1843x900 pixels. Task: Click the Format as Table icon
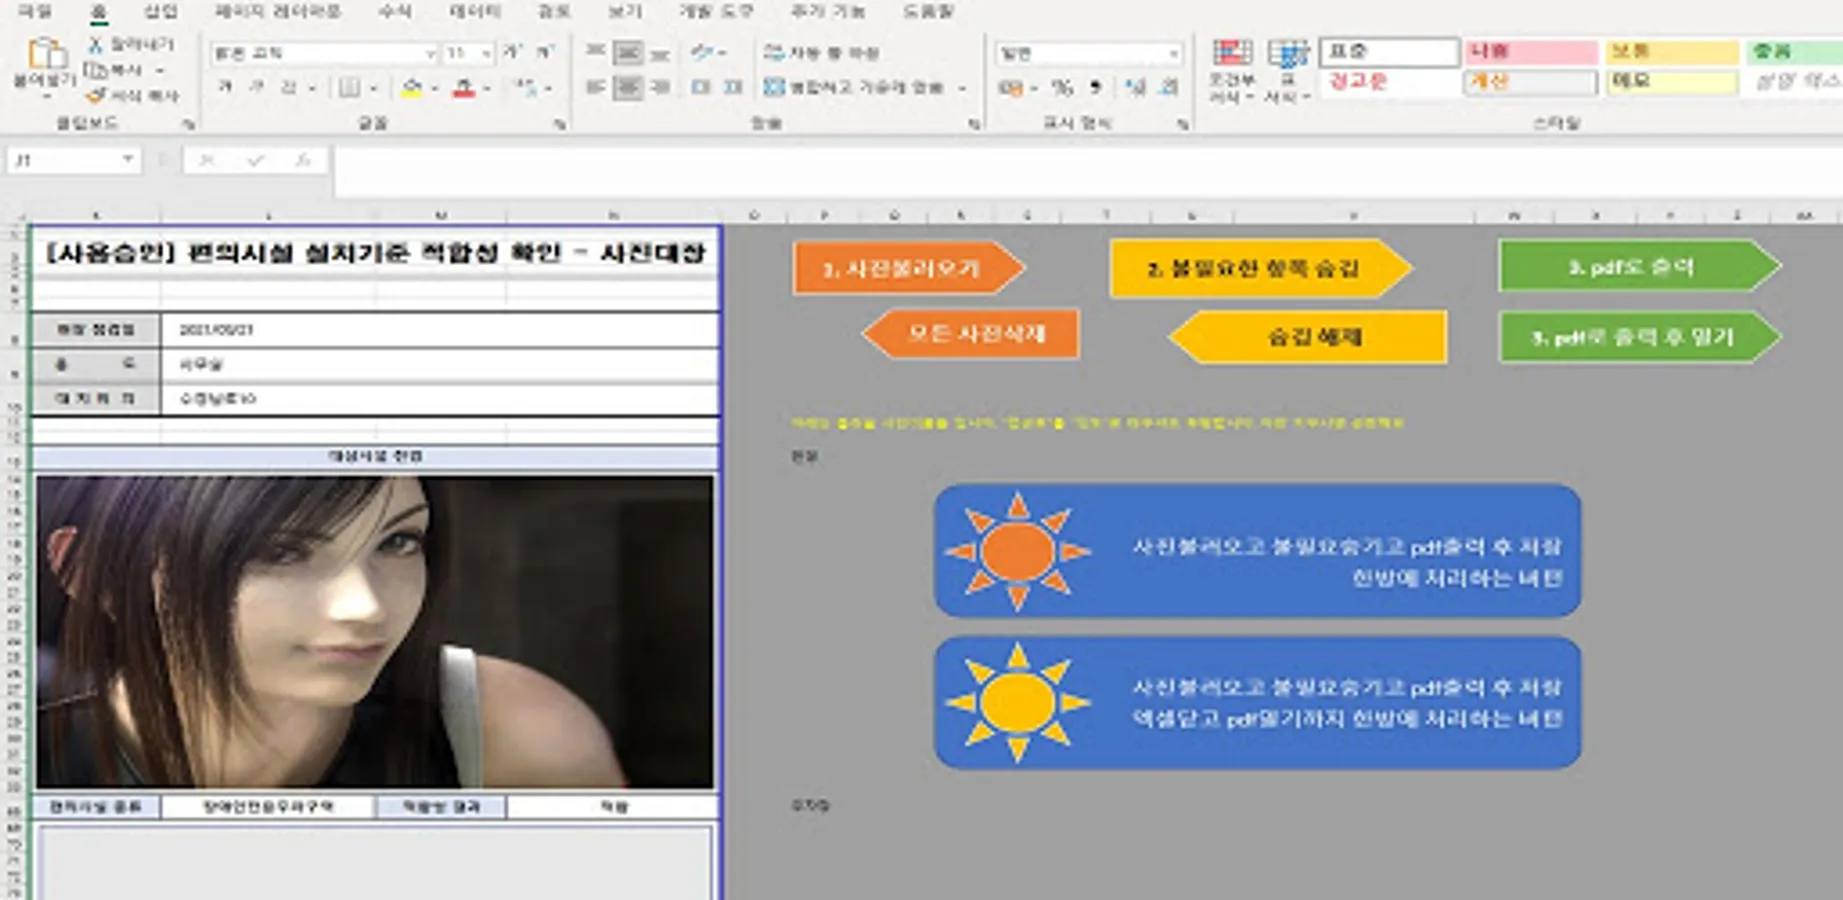tap(1287, 54)
